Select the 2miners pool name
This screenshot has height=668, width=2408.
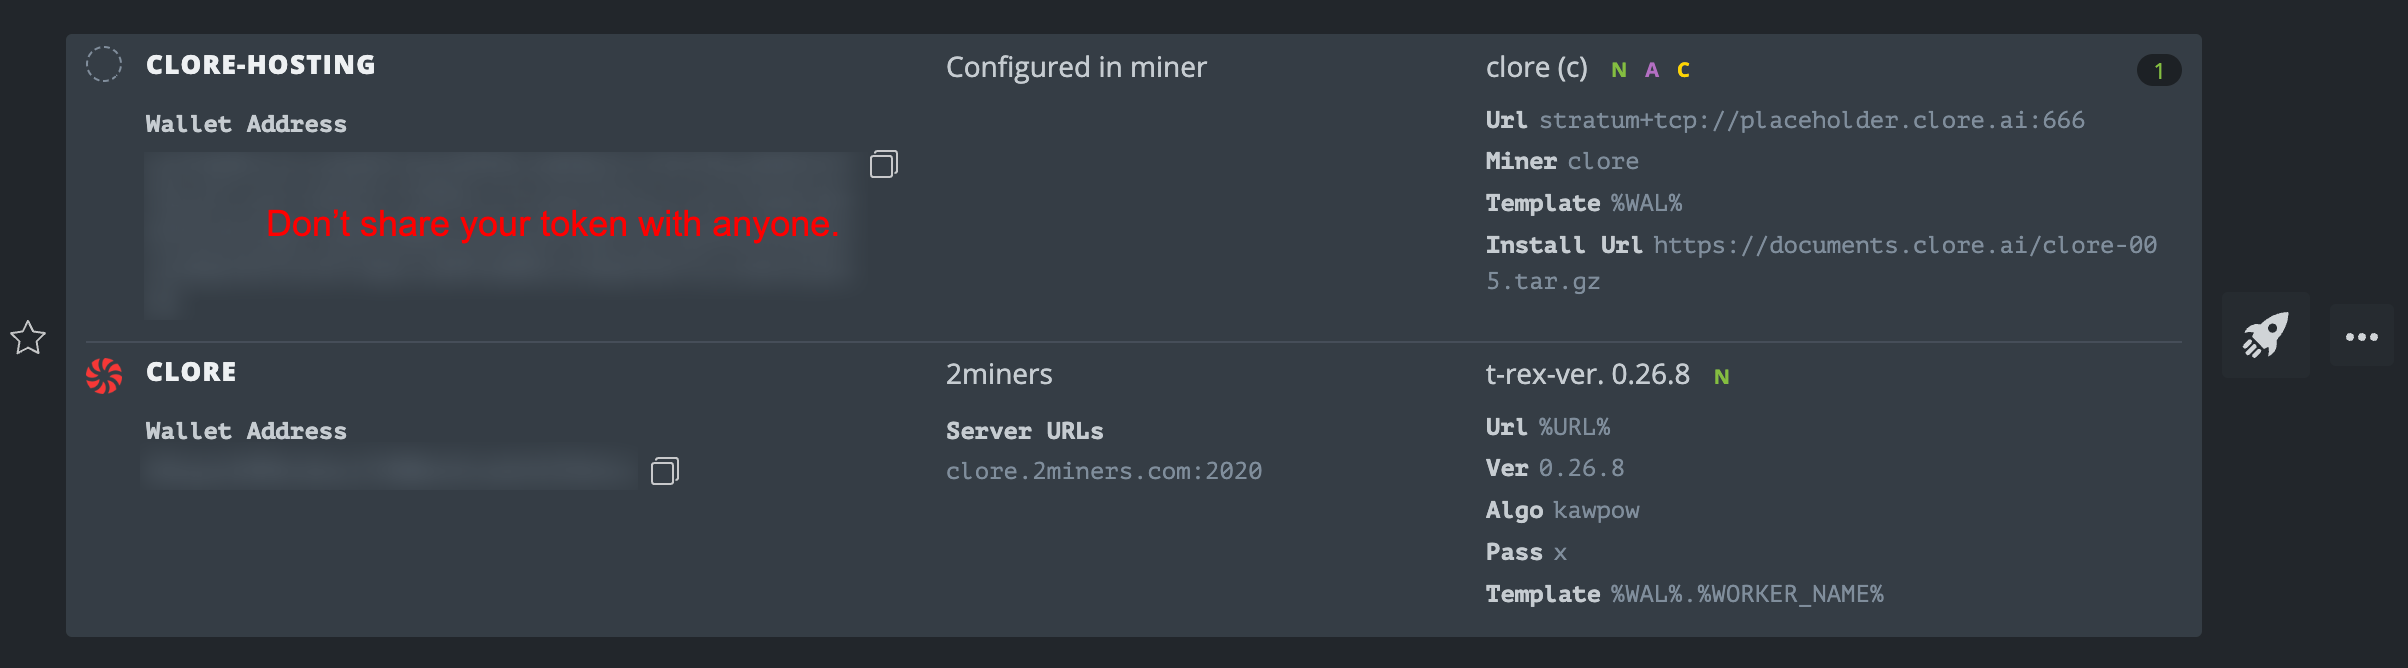pos(999,375)
